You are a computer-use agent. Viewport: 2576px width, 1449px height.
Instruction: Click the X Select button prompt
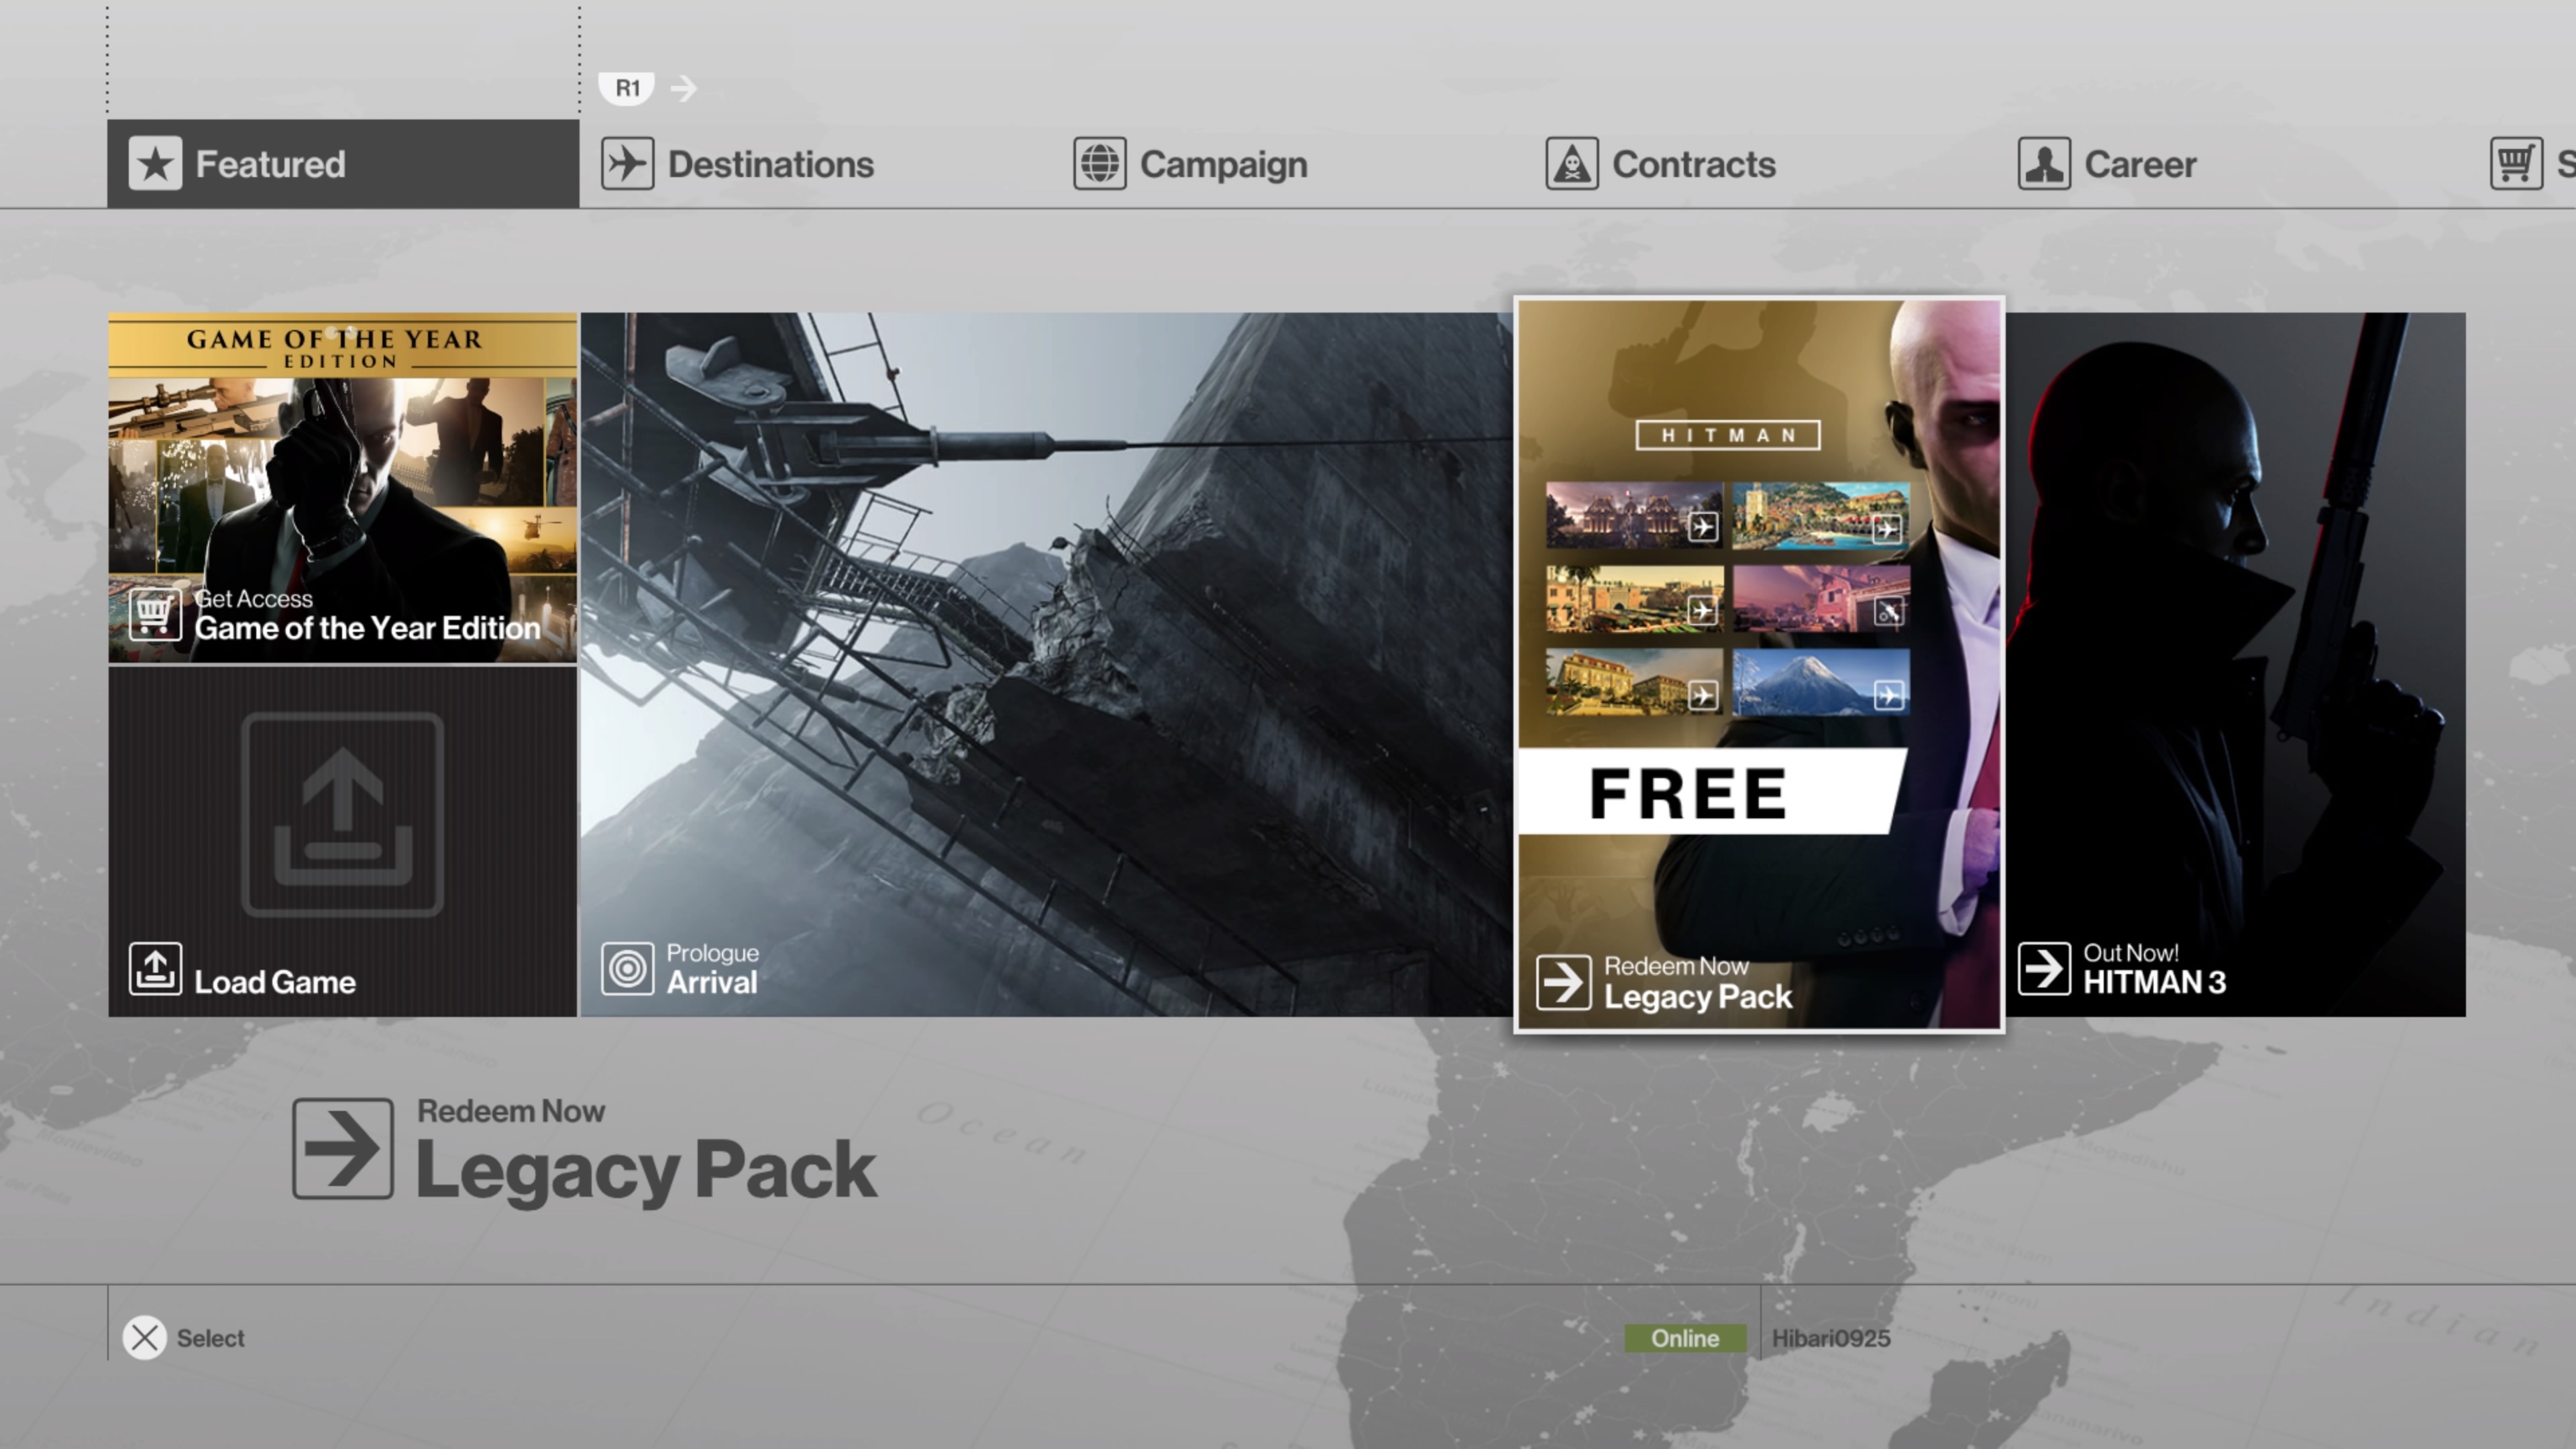click(184, 1338)
